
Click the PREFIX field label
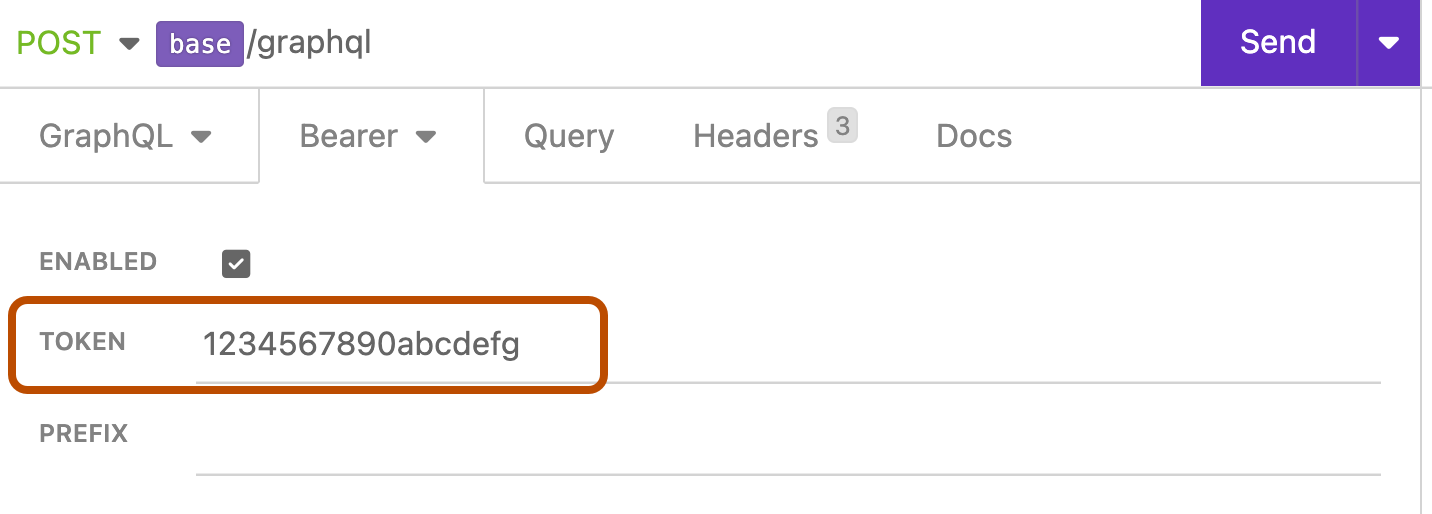pyautogui.click(x=84, y=434)
